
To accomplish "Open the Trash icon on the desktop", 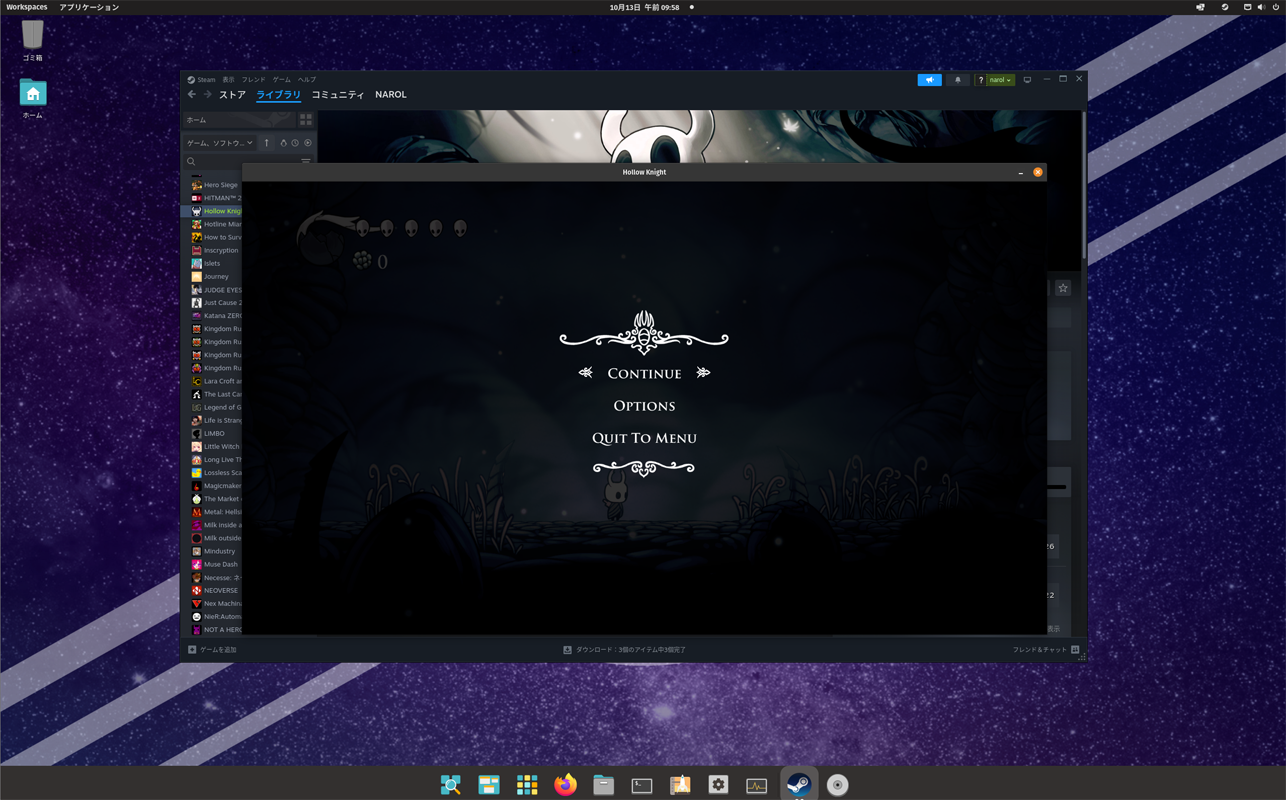I will pos(32,36).
